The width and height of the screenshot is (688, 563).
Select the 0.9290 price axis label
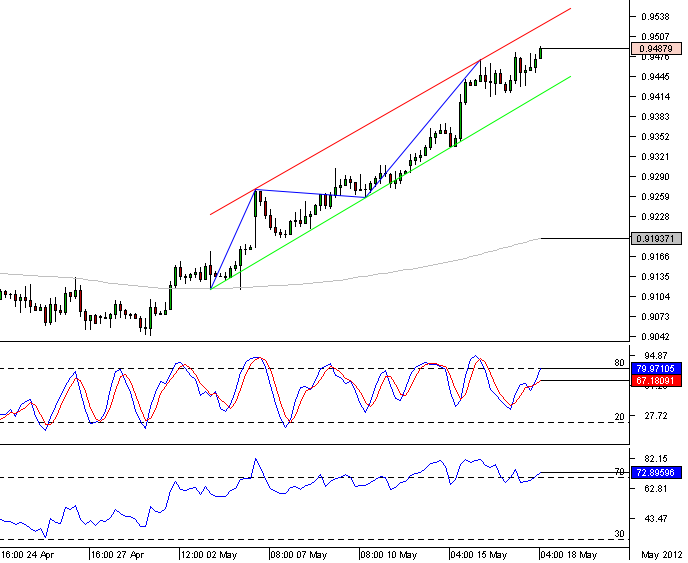[656, 177]
